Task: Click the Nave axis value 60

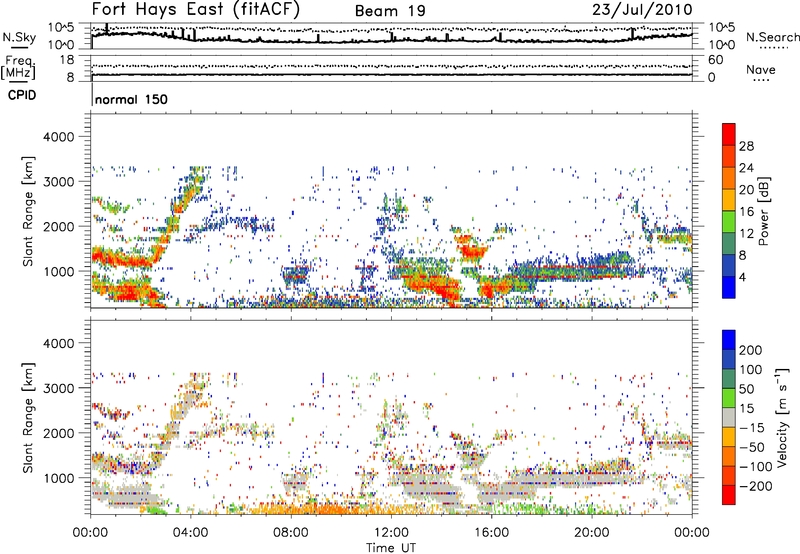Action: [715, 60]
